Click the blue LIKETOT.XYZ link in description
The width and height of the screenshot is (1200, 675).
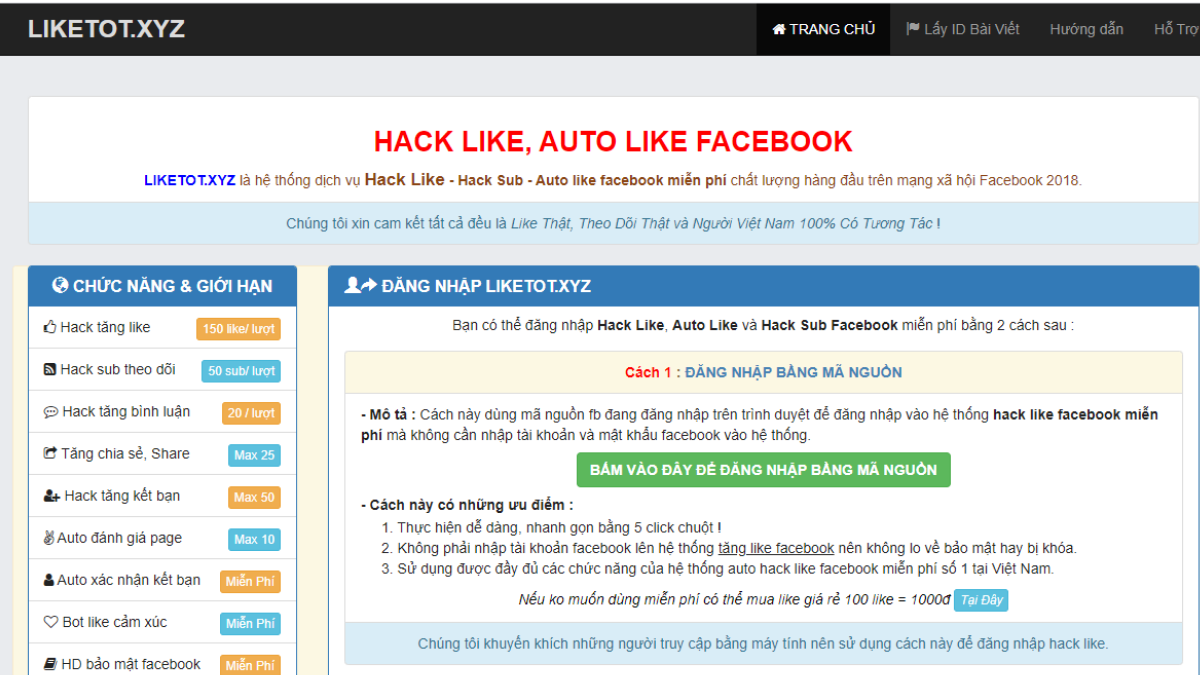190,181
